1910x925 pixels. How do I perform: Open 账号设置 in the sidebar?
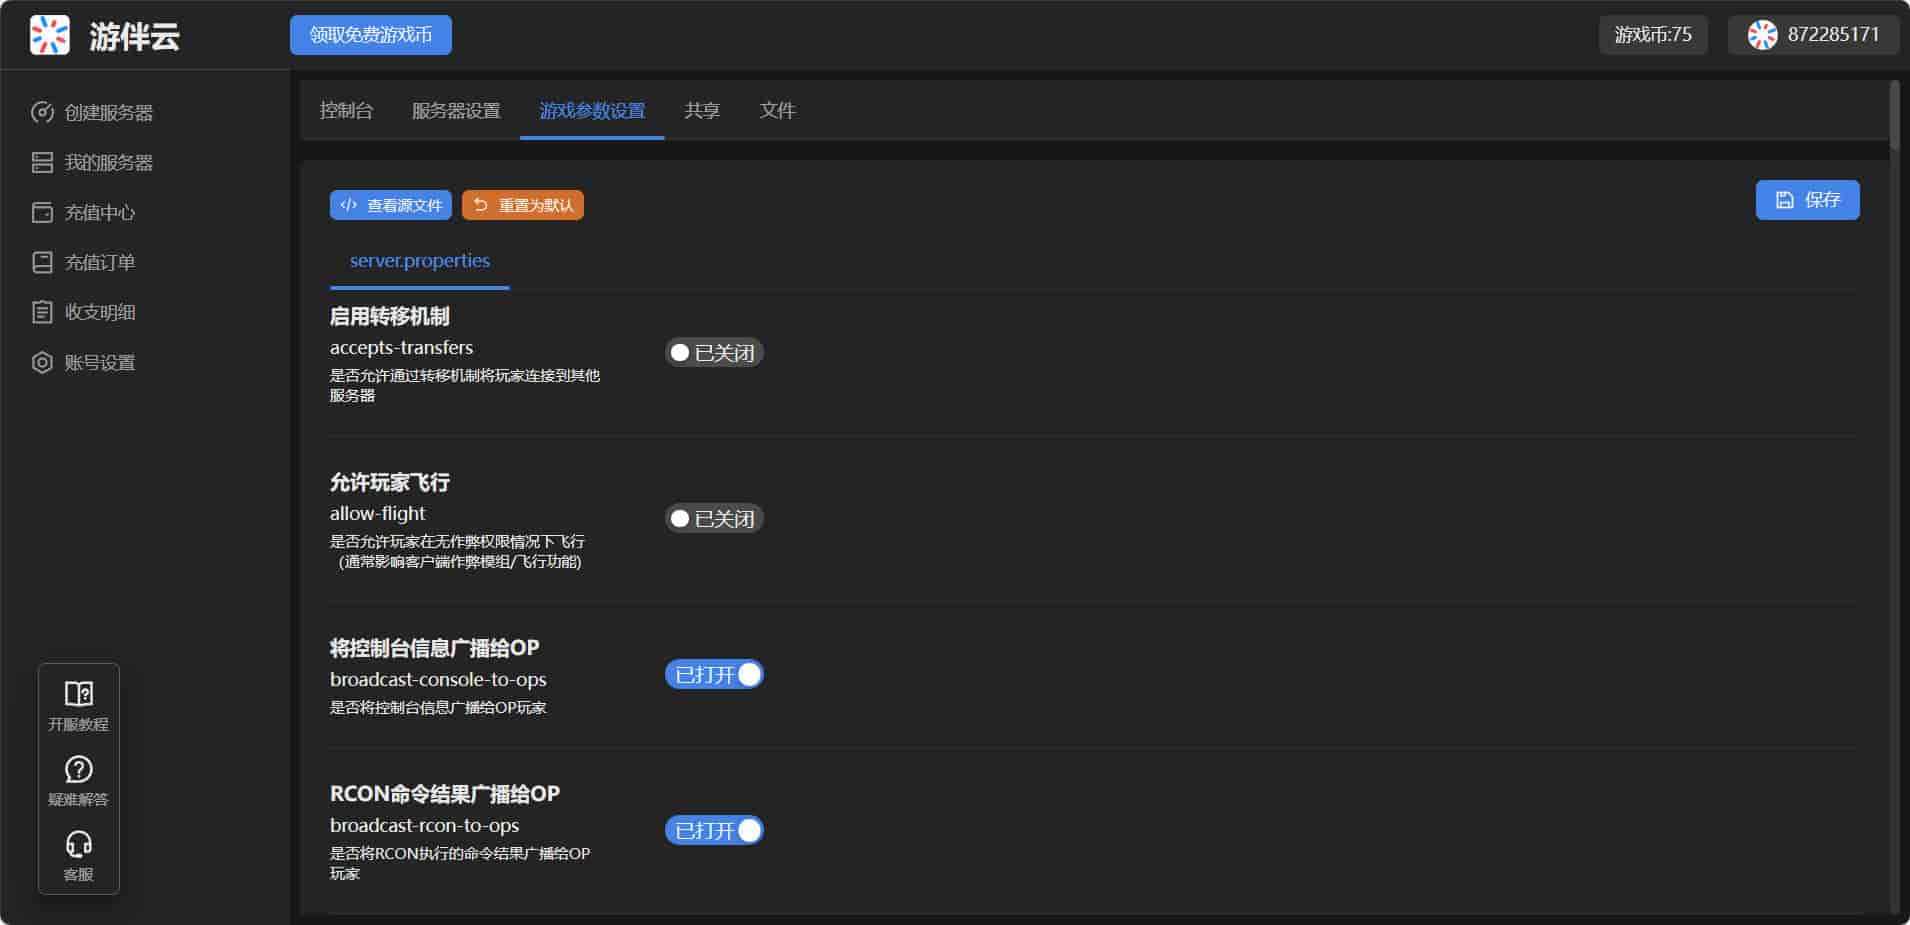(x=99, y=363)
